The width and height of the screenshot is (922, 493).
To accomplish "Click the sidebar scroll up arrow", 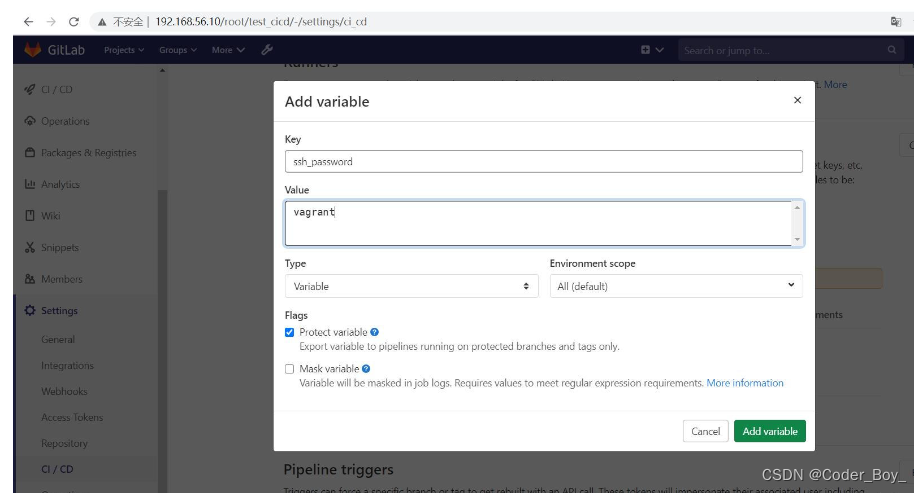I will (162, 71).
